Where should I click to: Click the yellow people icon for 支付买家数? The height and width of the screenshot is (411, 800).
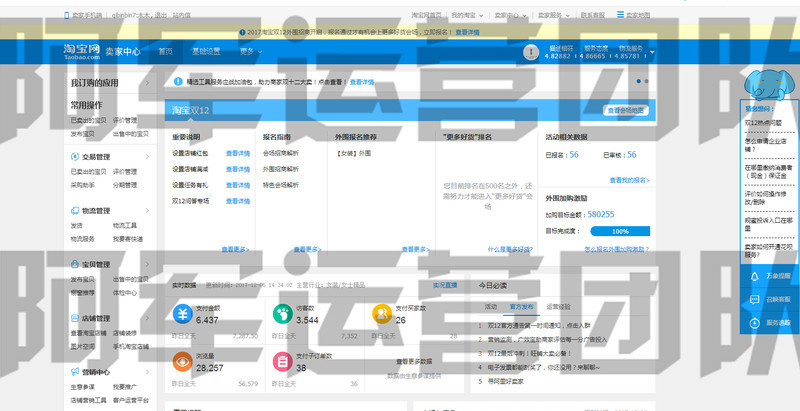coord(382,314)
